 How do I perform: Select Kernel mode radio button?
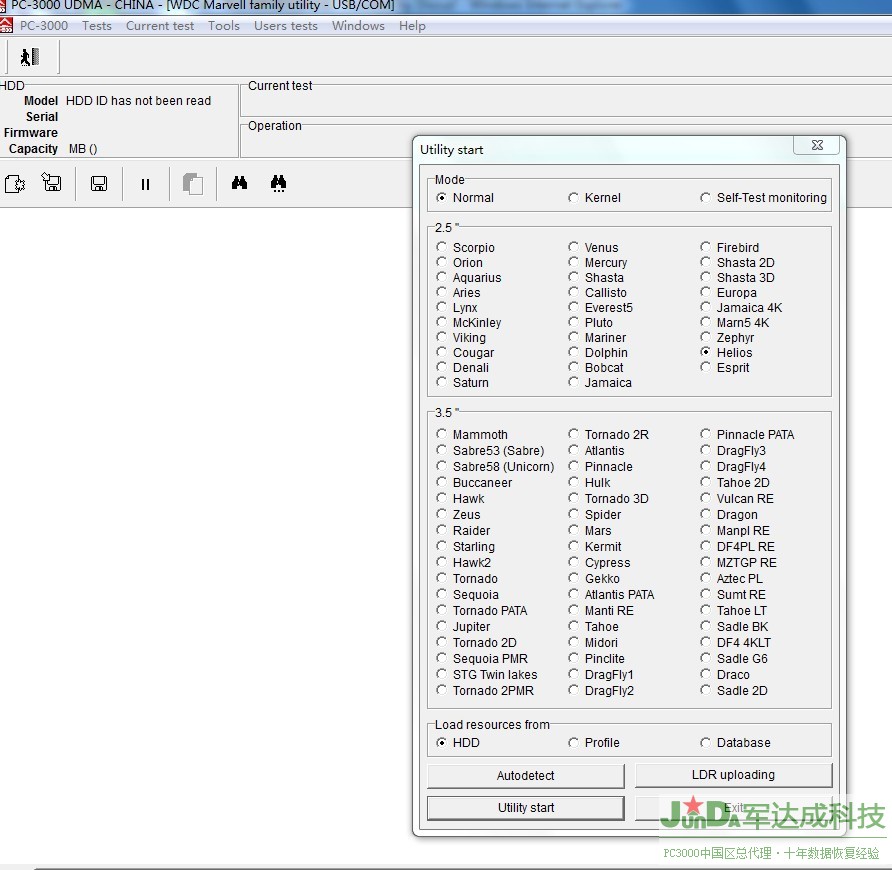coord(573,197)
